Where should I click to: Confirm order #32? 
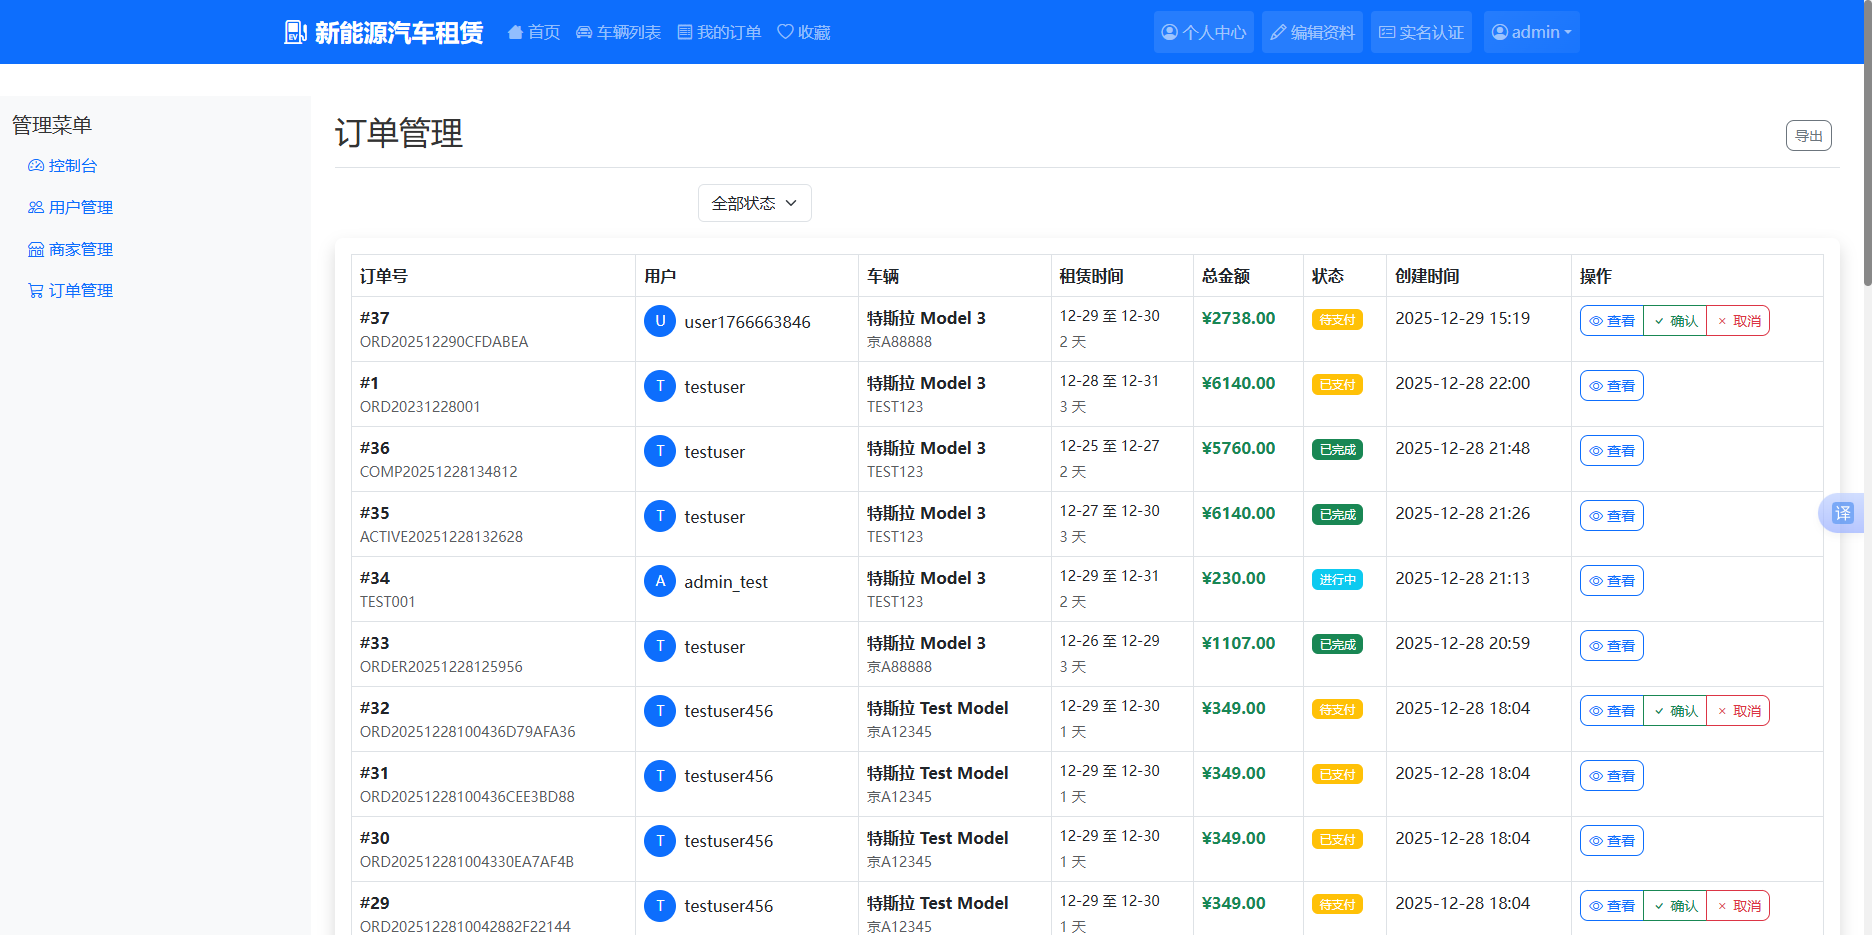pyautogui.click(x=1675, y=711)
